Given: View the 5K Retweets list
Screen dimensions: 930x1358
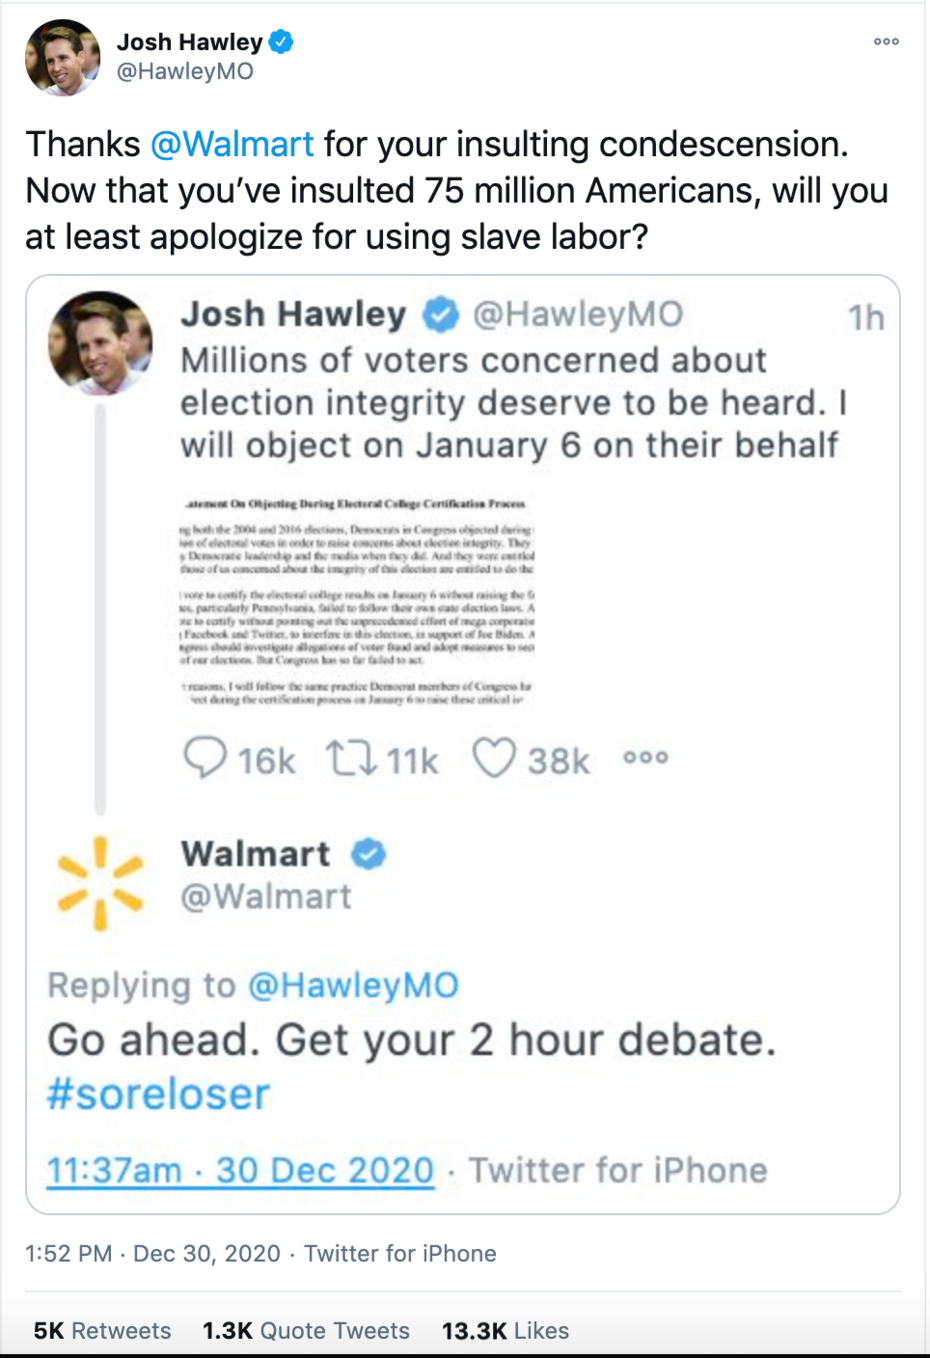Looking at the screenshot, I should click(102, 1330).
